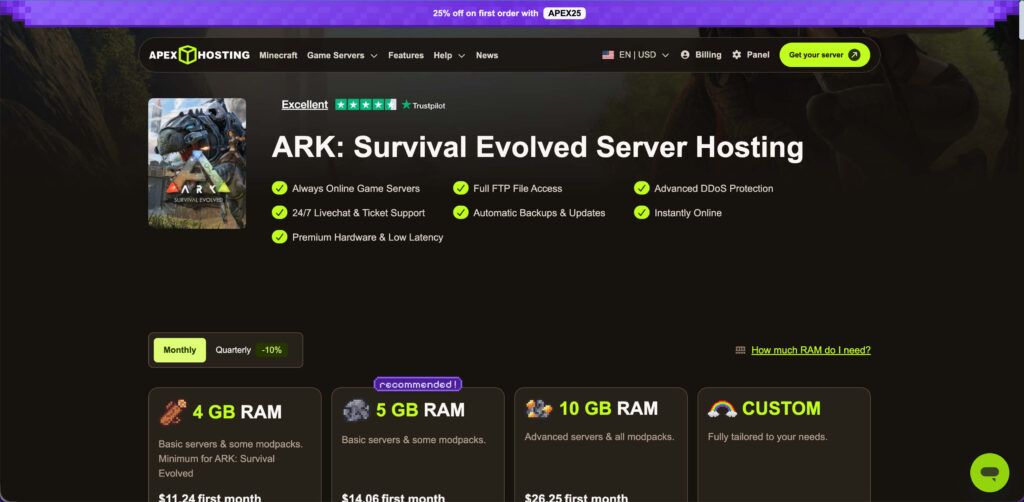Click the US flag icon
The image size is (1024, 502).
pyautogui.click(x=608, y=55)
